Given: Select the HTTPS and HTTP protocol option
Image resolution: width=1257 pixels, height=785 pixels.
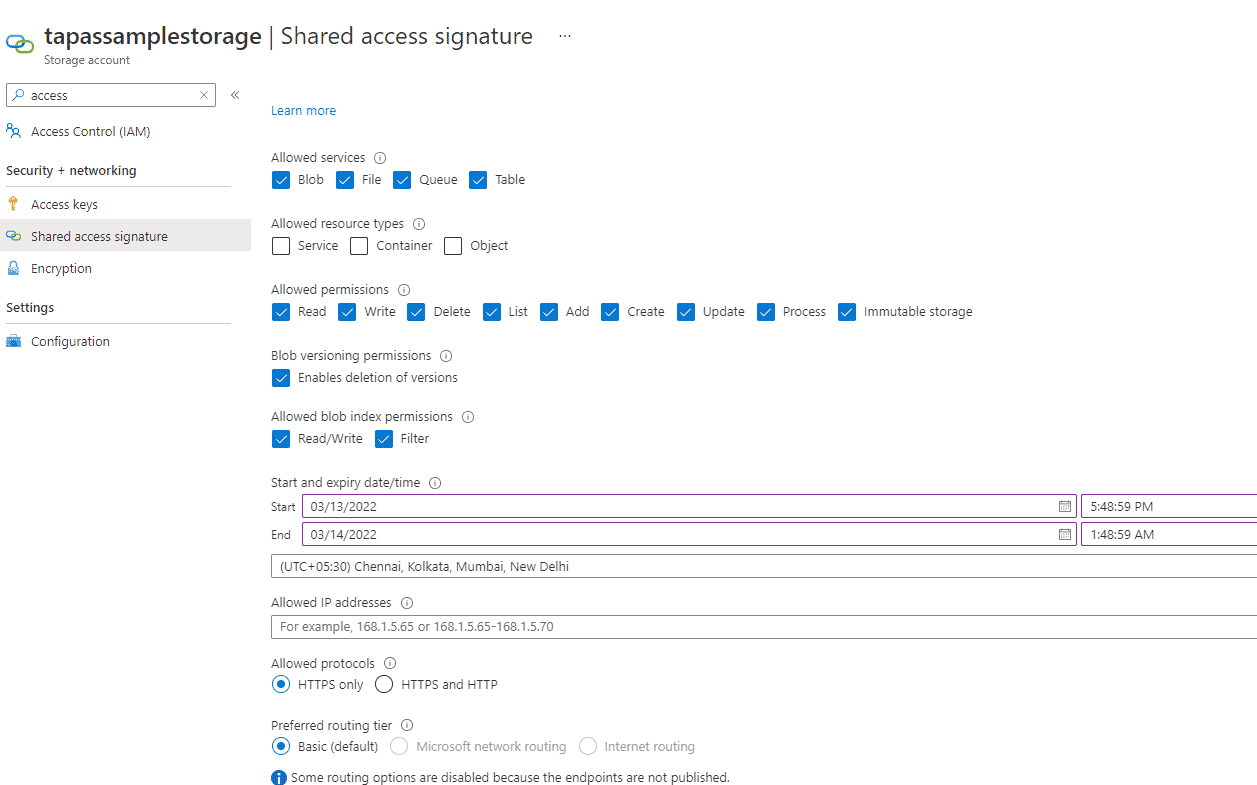Looking at the screenshot, I should pyautogui.click(x=383, y=684).
